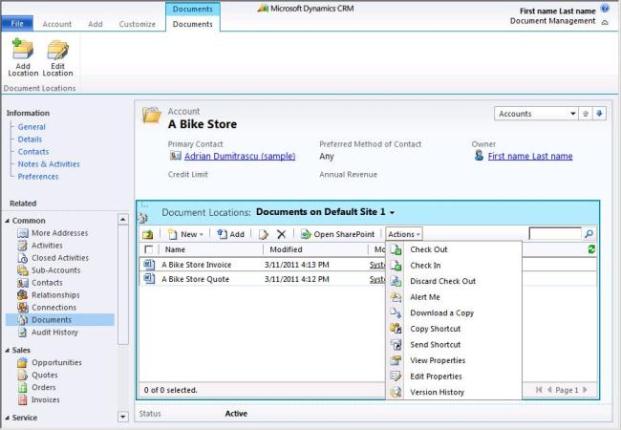Image resolution: width=621 pixels, height=430 pixels.
Task: Click the search magnifier icon in document grid
Action: pyautogui.click(x=589, y=234)
